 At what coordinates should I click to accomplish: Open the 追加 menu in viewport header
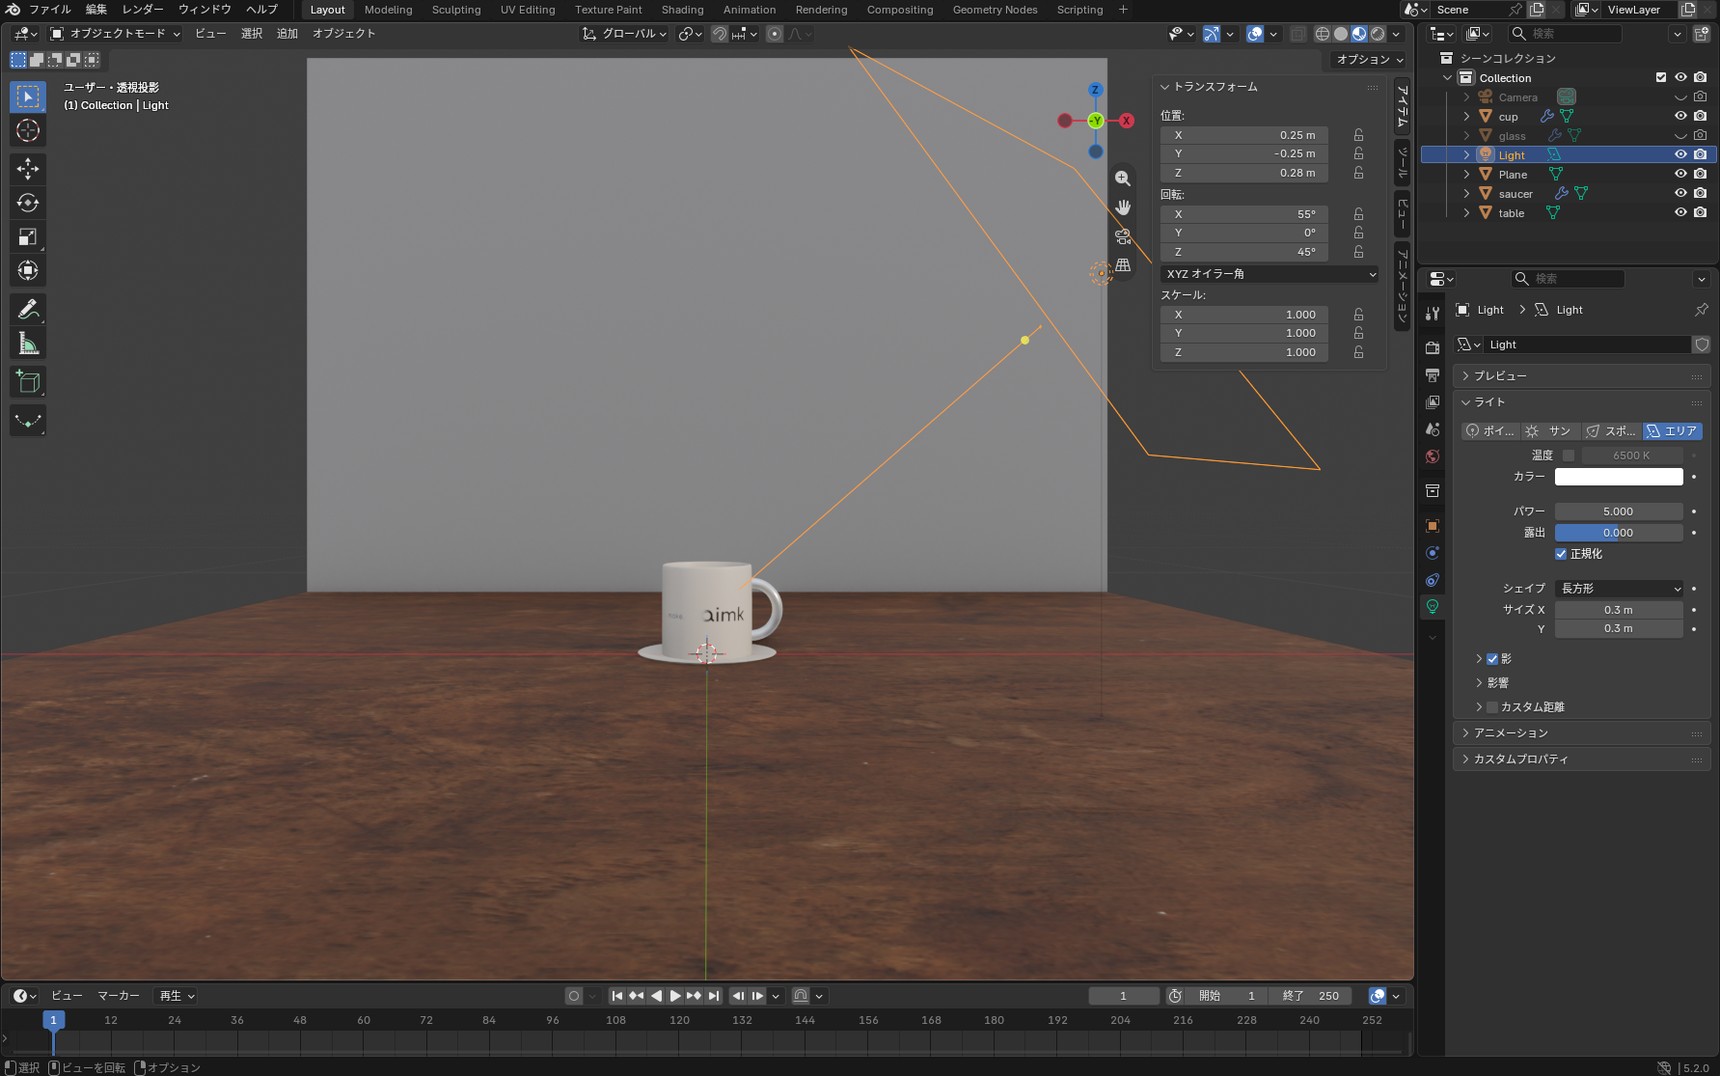click(287, 34)
